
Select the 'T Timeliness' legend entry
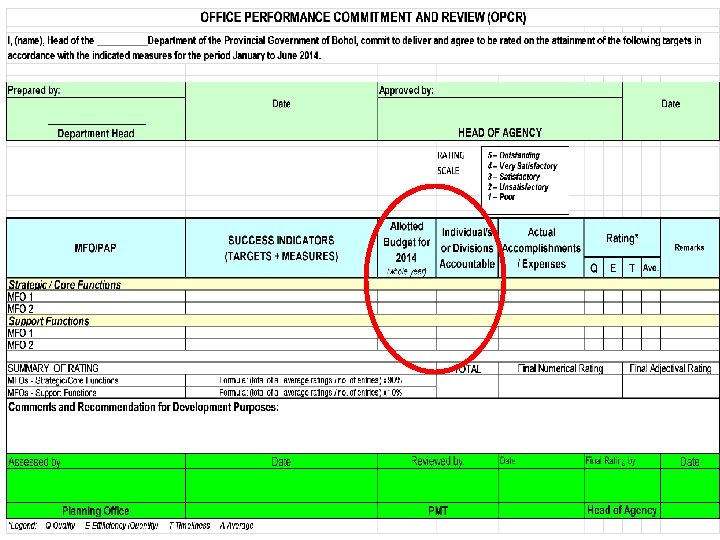[189, 526]
